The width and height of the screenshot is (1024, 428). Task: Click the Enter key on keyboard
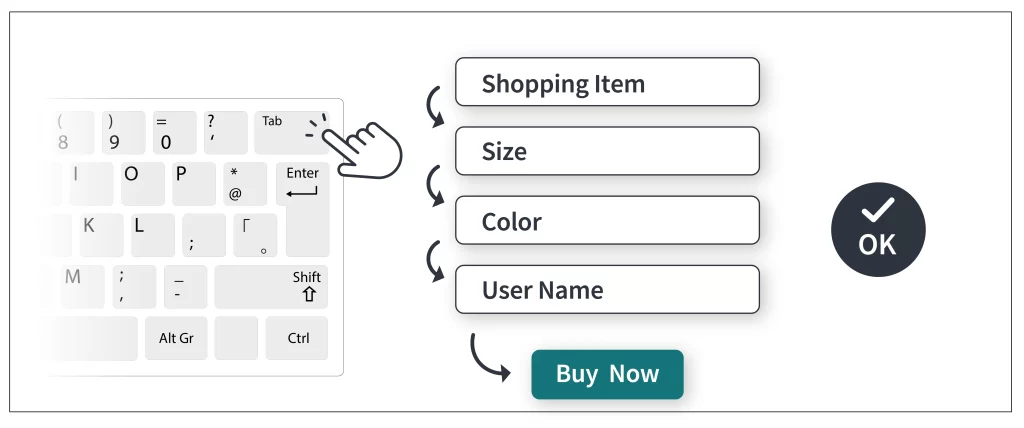(302, 184)
